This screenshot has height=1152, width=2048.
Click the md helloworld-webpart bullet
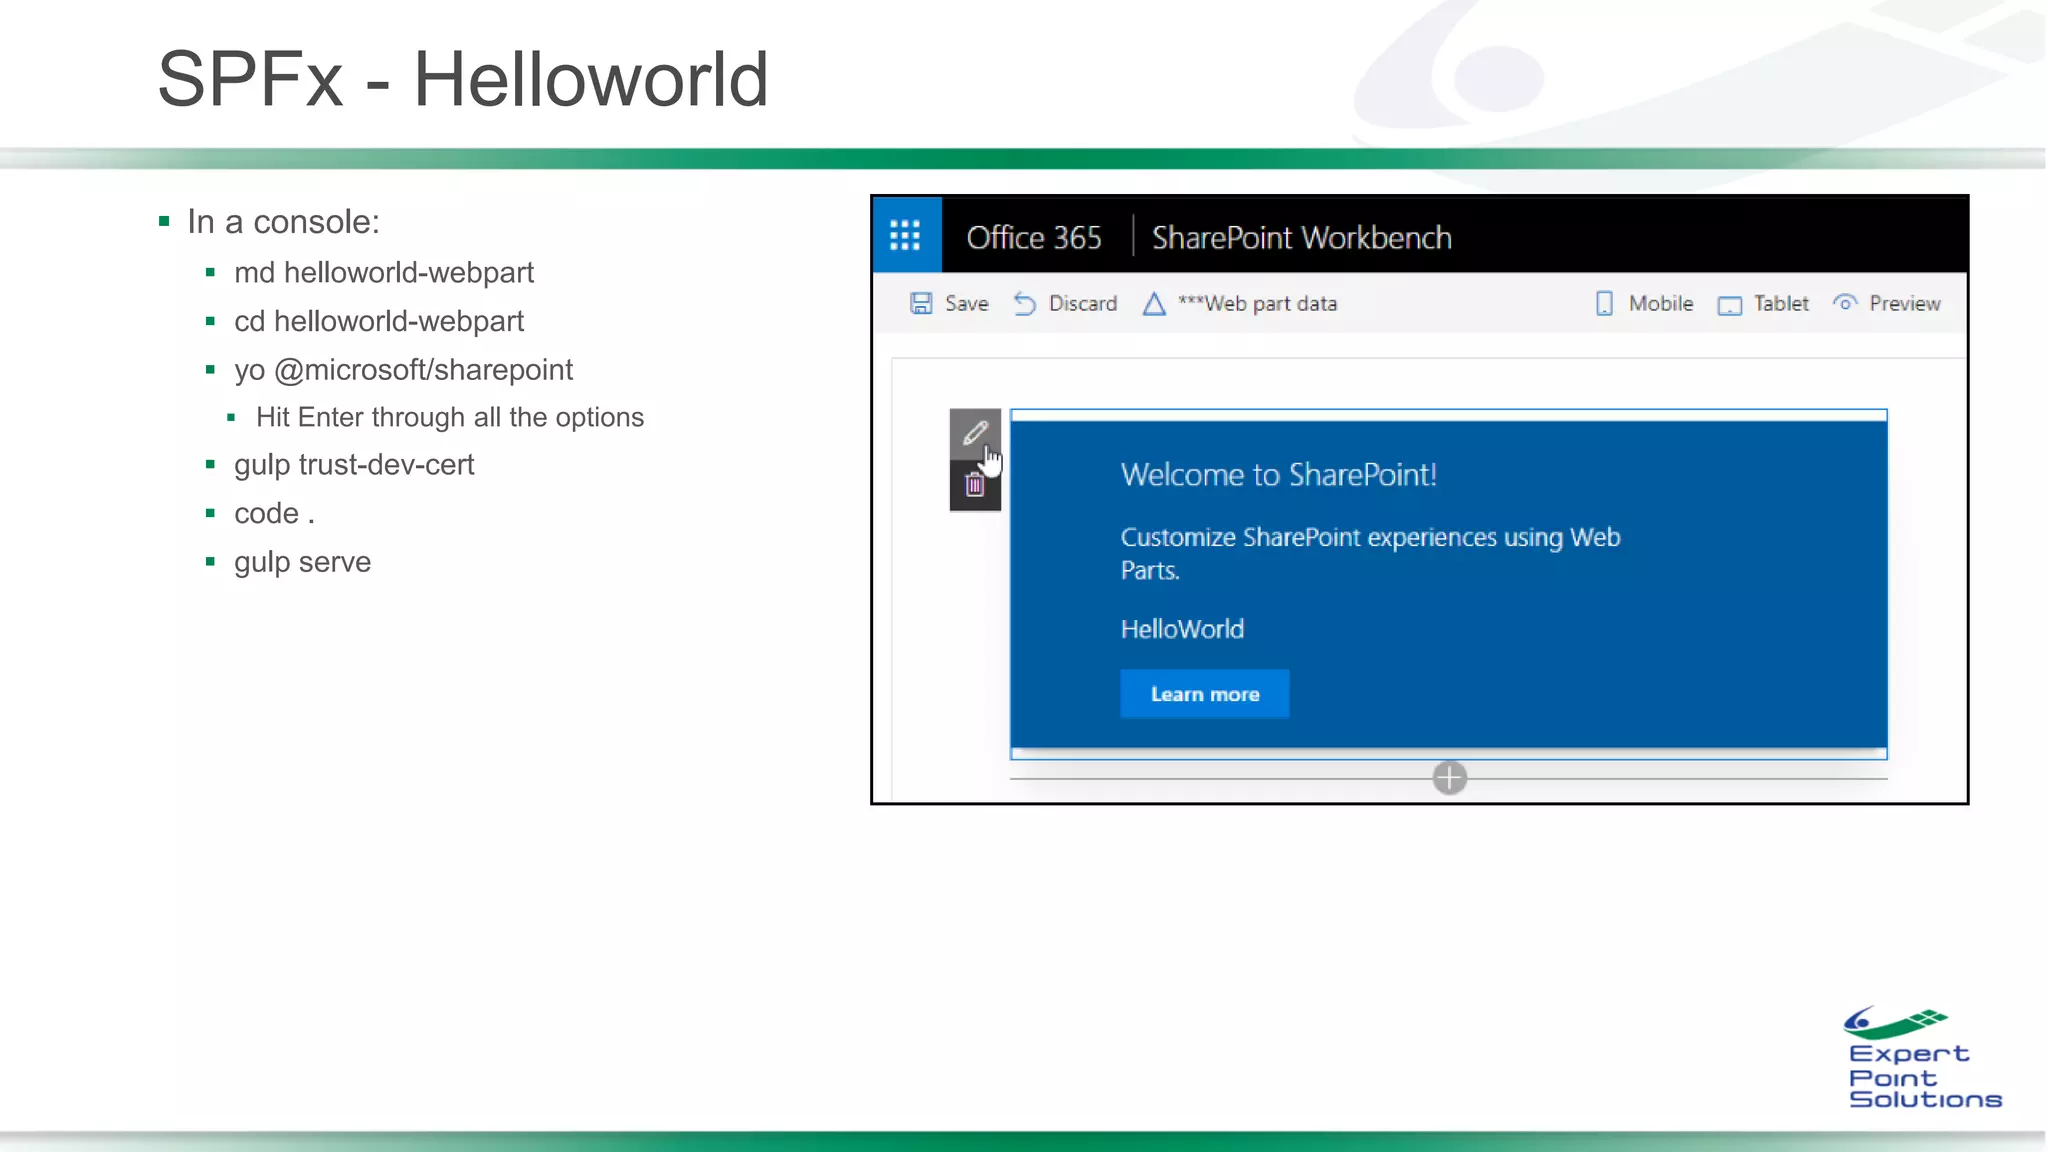tap(384, 273)
